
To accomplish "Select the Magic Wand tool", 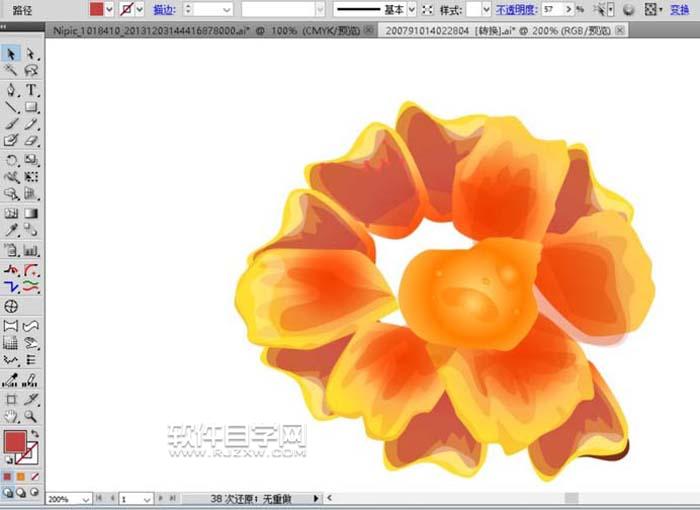I will pyautogui.click(x=11, y=72).
